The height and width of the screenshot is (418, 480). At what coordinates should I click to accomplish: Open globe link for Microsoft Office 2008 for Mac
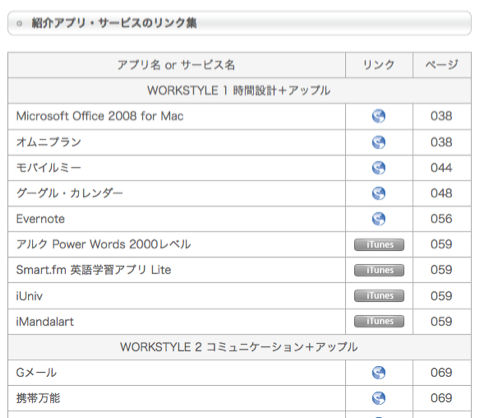pos(378,116)
